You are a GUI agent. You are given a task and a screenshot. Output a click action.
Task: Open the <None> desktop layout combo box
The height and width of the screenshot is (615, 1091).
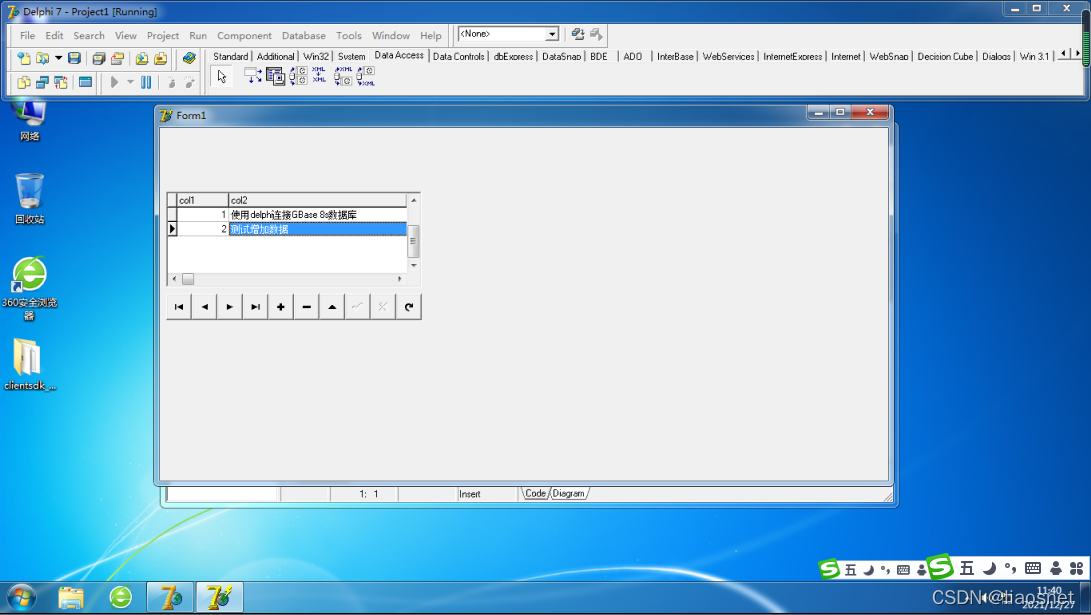click(x=508, y=33)
